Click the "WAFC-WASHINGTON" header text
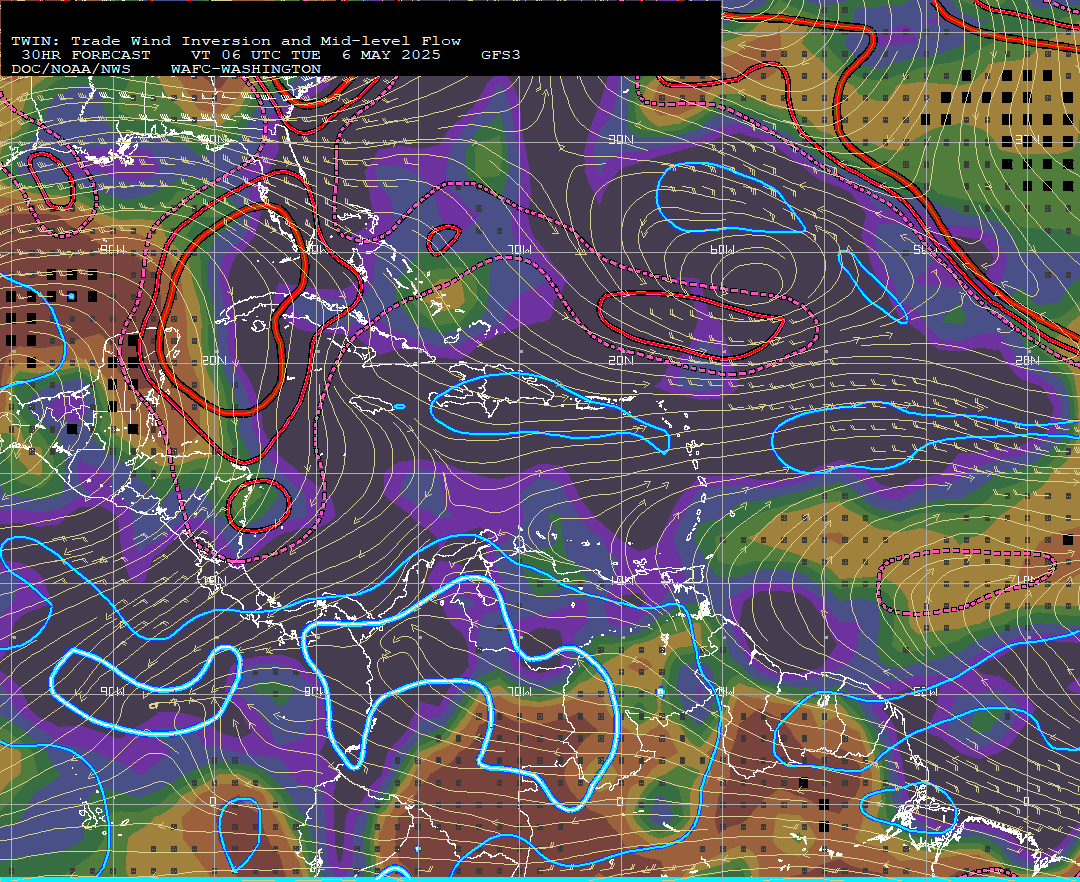The width and height of the screenshot is (1080, 882). (246, 70)
